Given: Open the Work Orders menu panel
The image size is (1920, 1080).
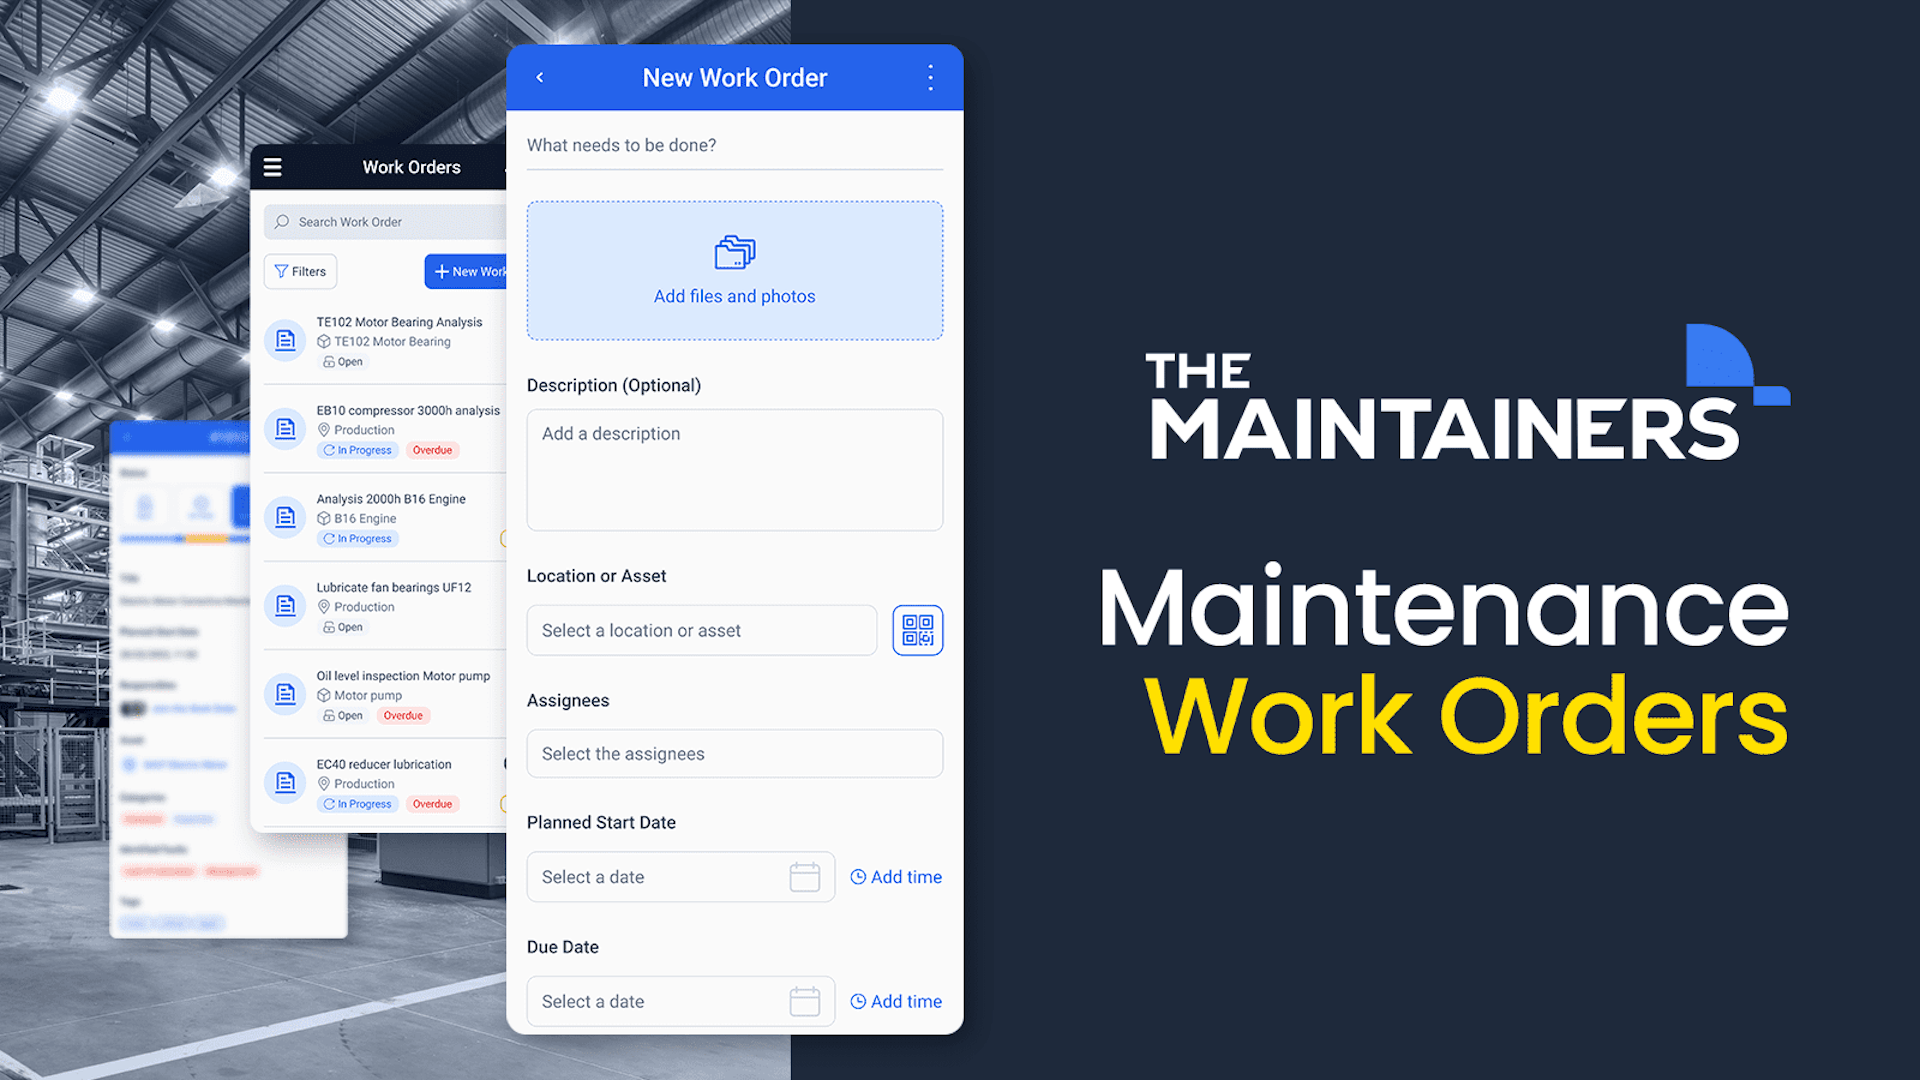Looking at the screenshot, I should tap(273, 166).
